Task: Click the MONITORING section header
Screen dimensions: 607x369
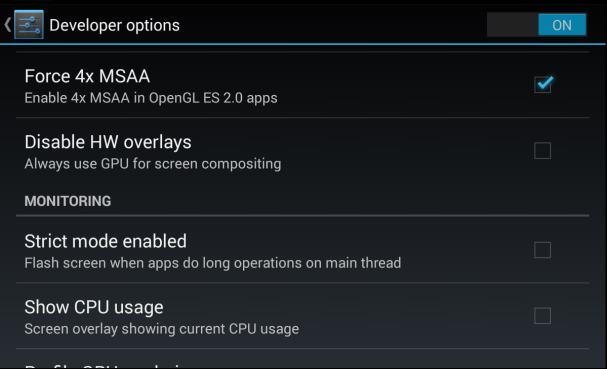Action: (x=68, y=201)
